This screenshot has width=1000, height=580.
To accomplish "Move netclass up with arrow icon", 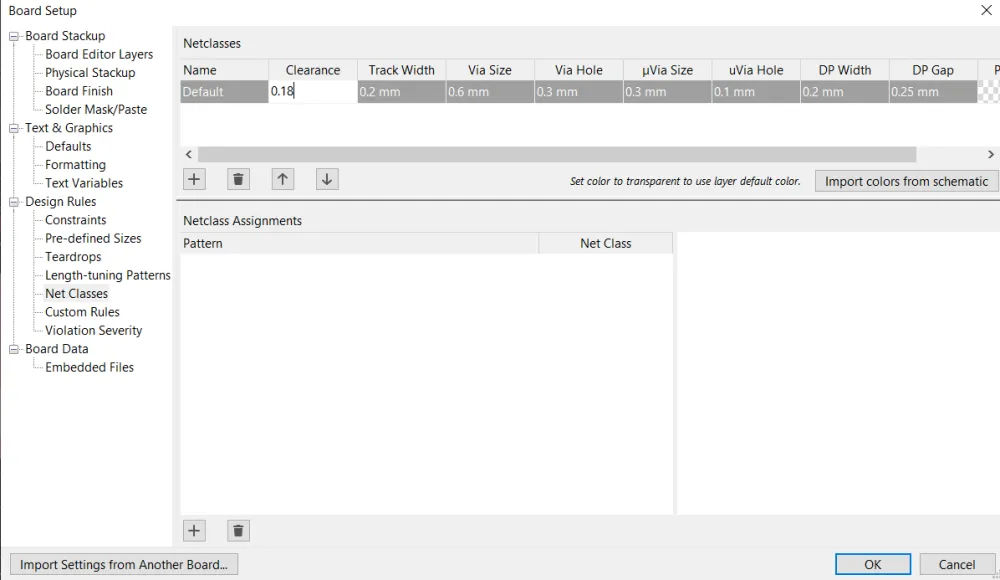I will coord(283,180).
